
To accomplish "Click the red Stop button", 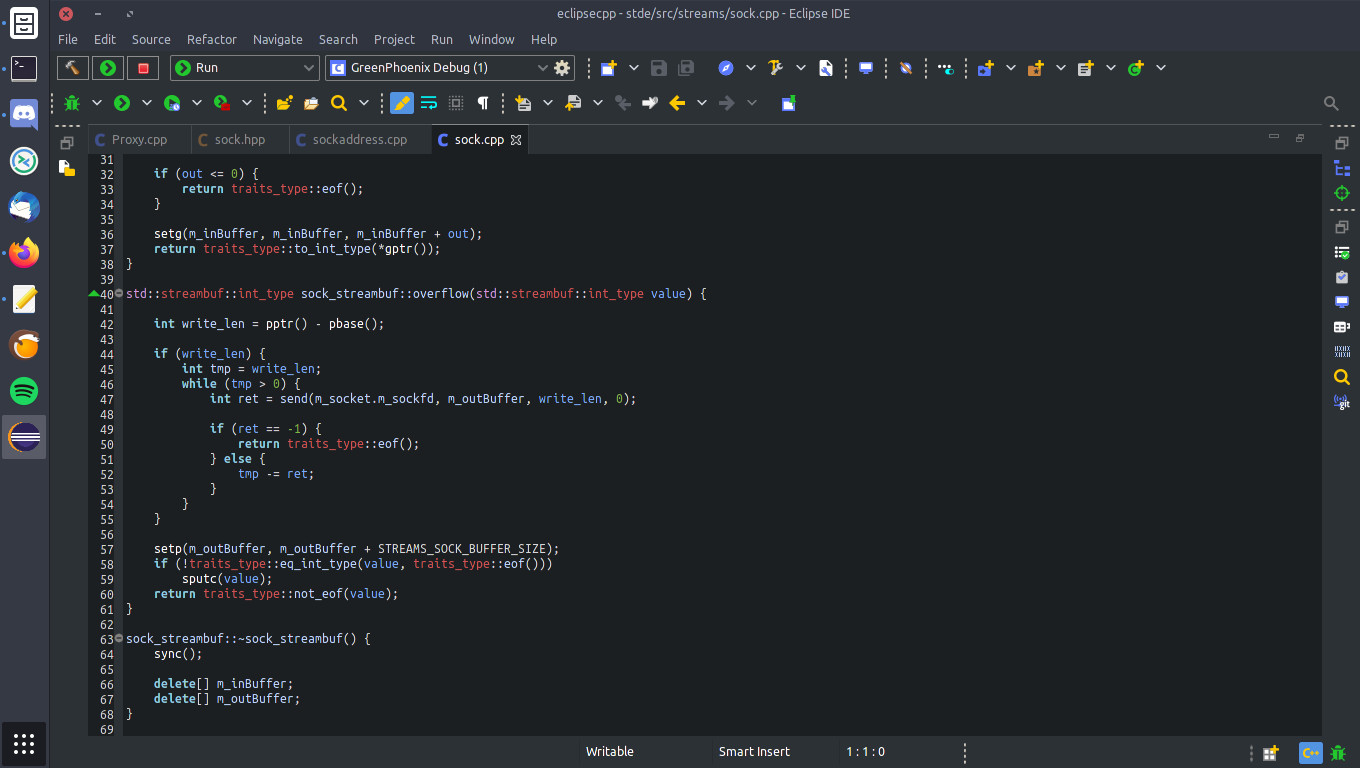I will tap(143, 68).
